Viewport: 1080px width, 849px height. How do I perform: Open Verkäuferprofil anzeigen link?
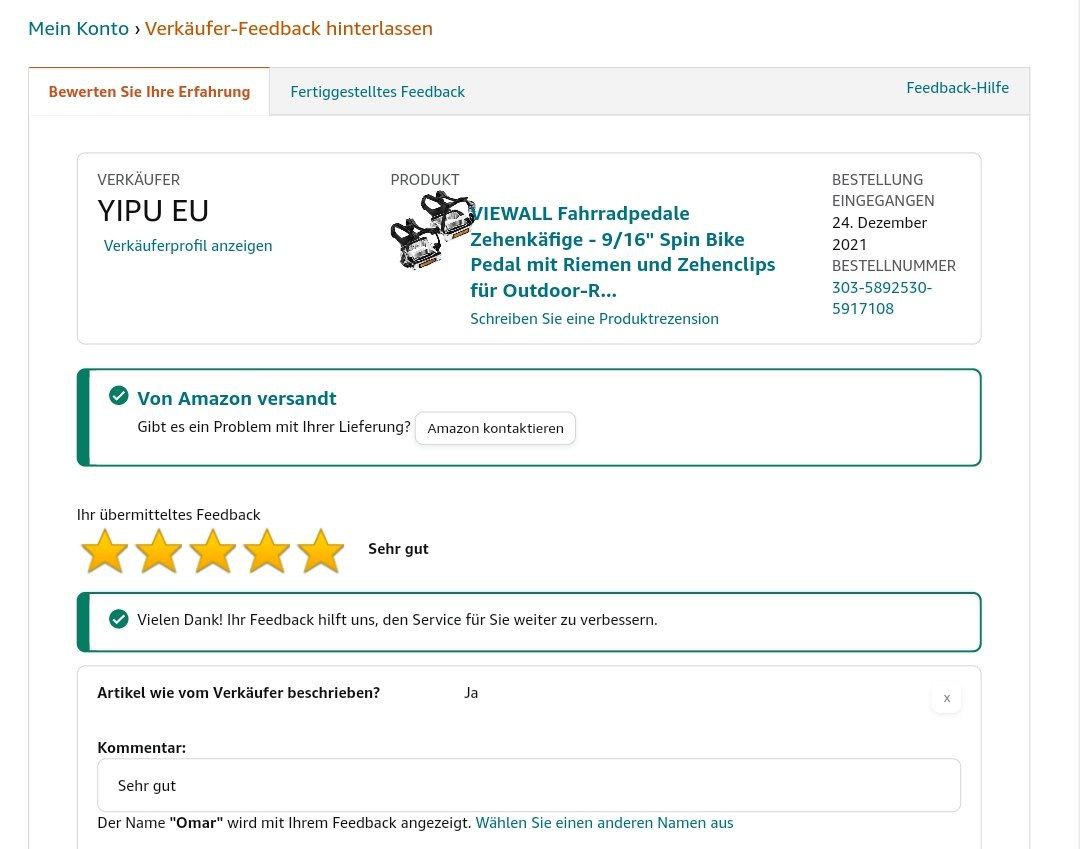[188, 246]
